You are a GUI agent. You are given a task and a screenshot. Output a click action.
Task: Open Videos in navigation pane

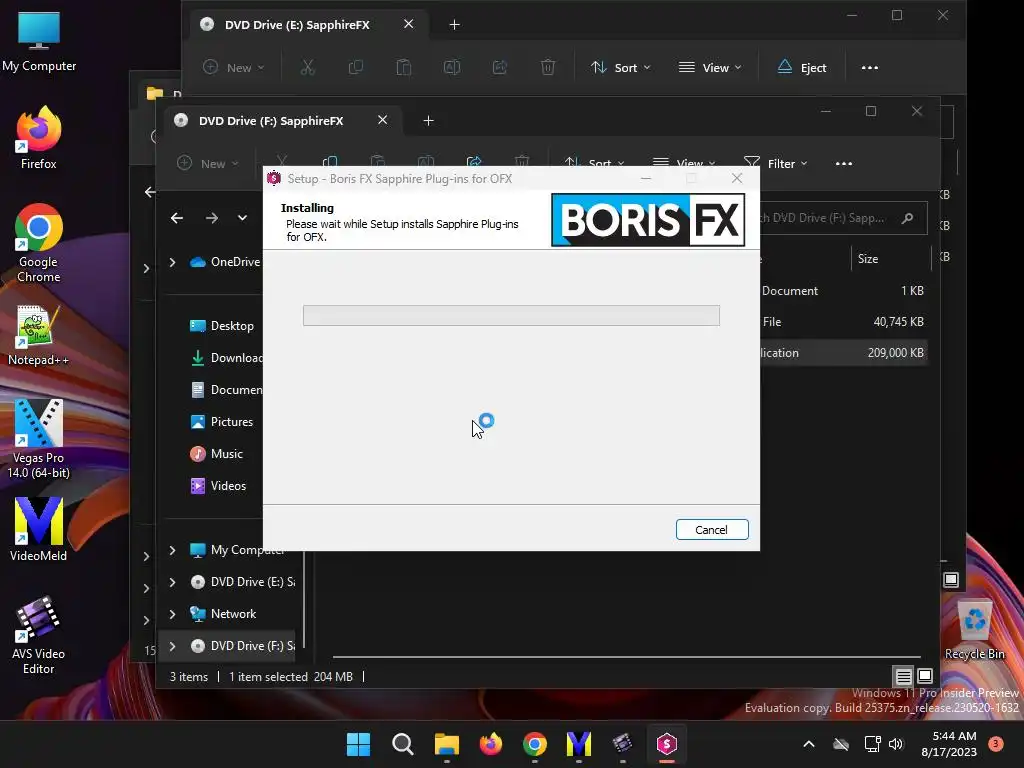[x=218, y=486]
